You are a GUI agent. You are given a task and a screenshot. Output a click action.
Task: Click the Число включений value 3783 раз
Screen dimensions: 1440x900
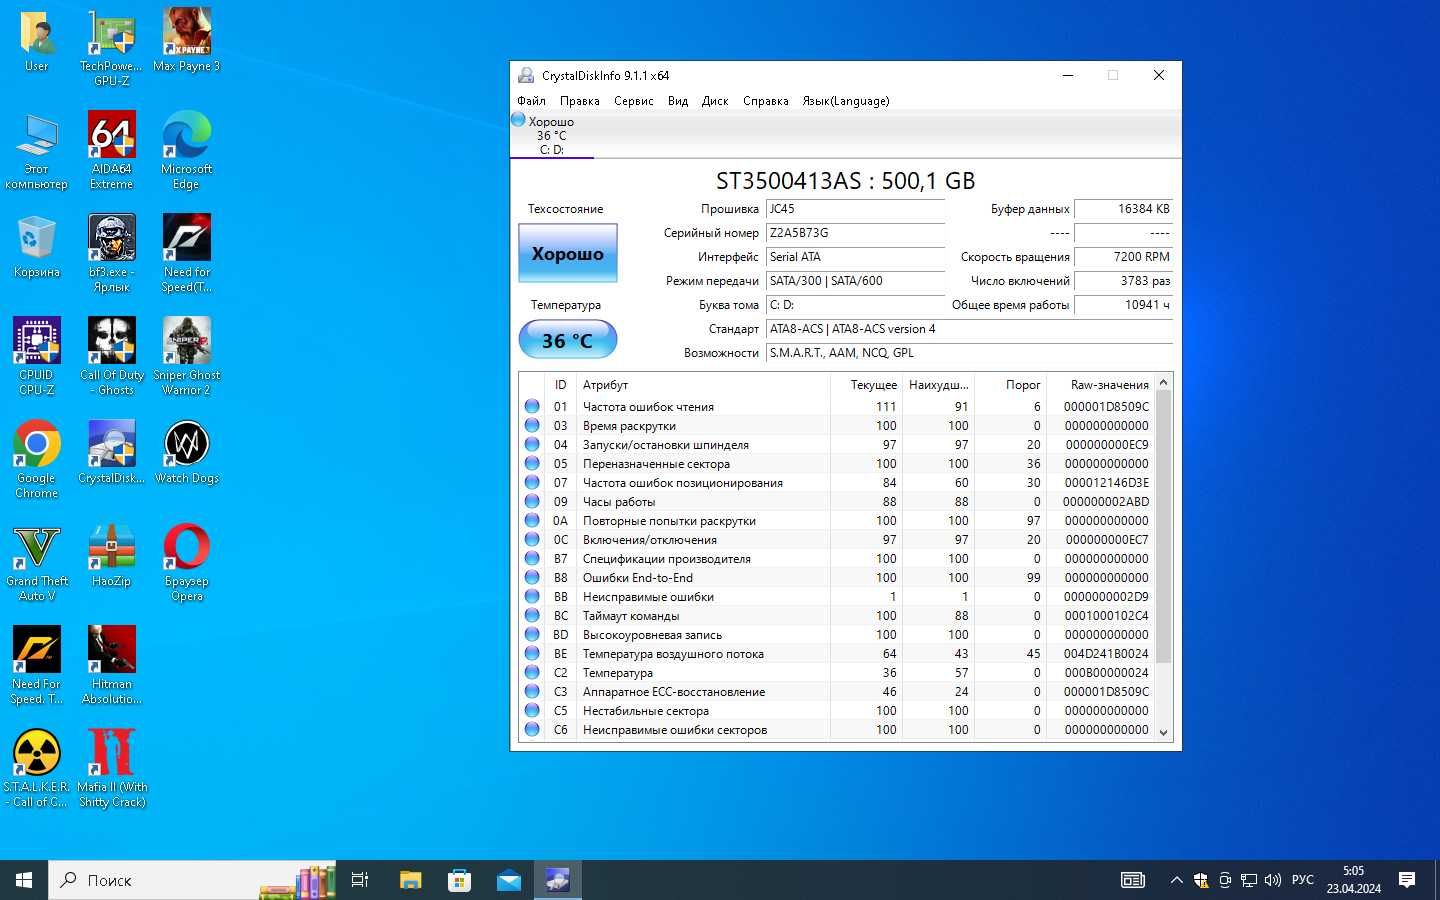tap(1123, 281)
